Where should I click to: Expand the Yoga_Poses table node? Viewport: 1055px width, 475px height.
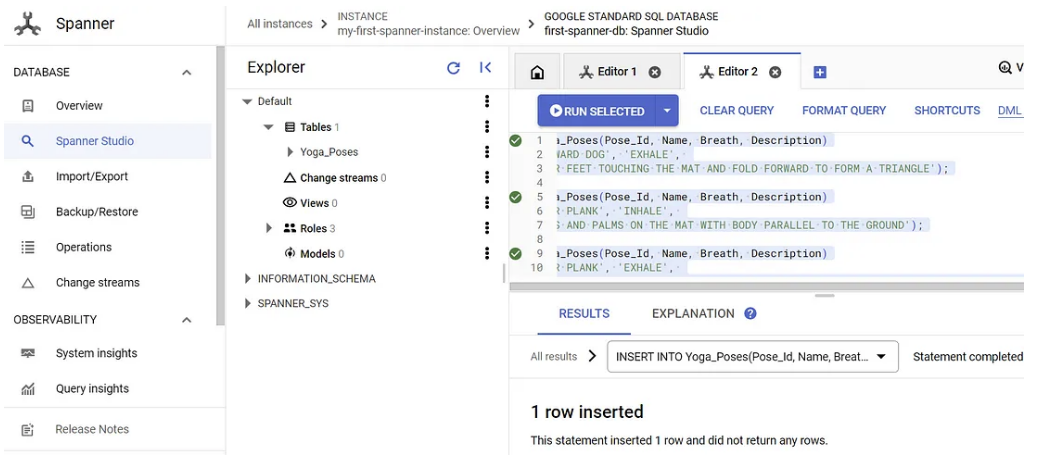coord(290,152)
